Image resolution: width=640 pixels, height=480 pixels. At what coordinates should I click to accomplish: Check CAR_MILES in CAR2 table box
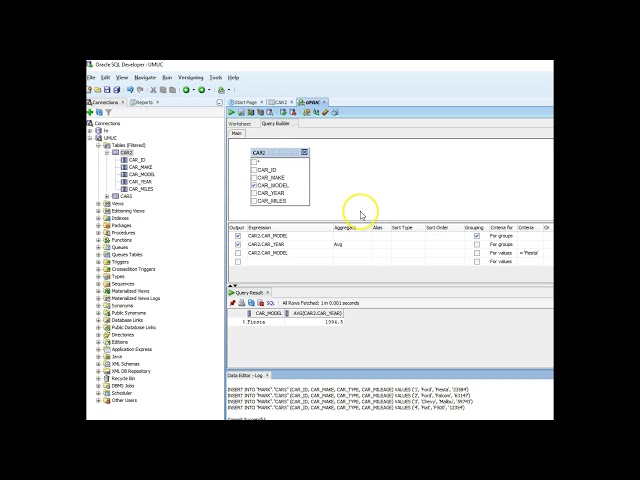[254, 201]
